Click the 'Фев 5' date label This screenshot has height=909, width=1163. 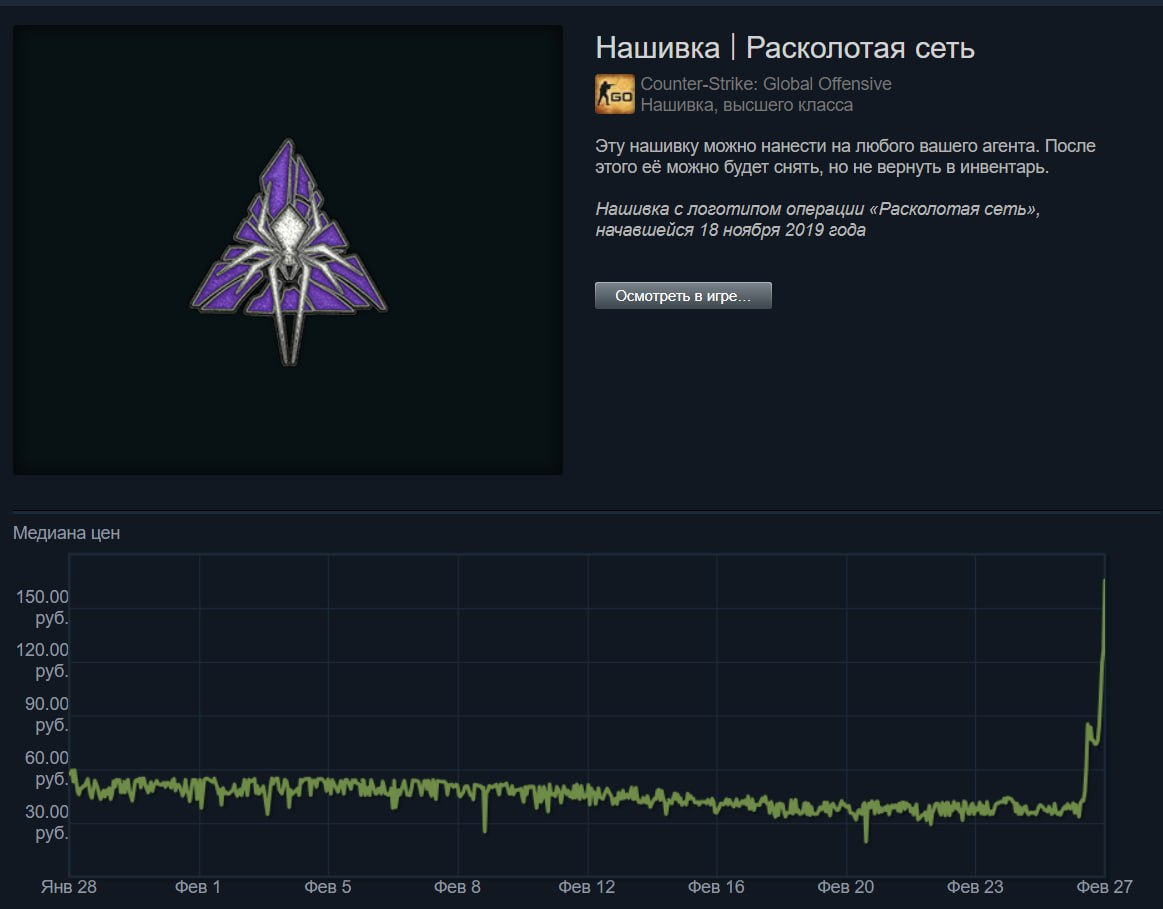coord(327,887)
